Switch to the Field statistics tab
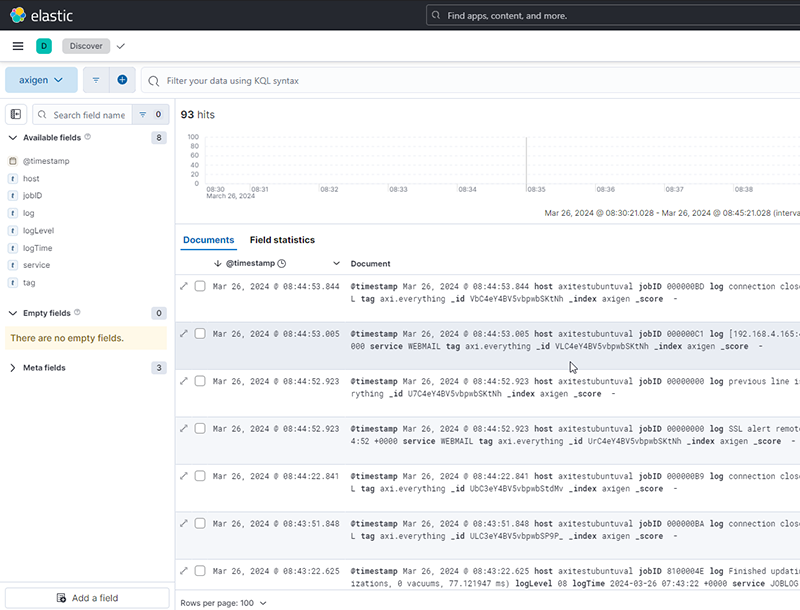 coord(282,240)
